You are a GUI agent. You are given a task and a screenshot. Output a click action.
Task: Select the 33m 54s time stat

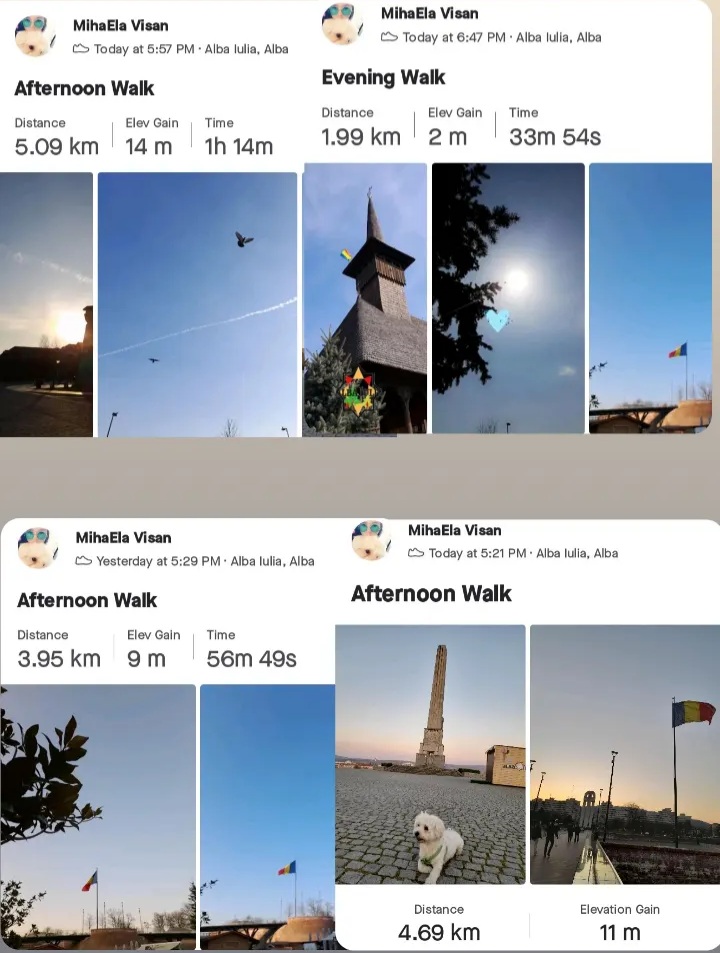pos(555,128)
